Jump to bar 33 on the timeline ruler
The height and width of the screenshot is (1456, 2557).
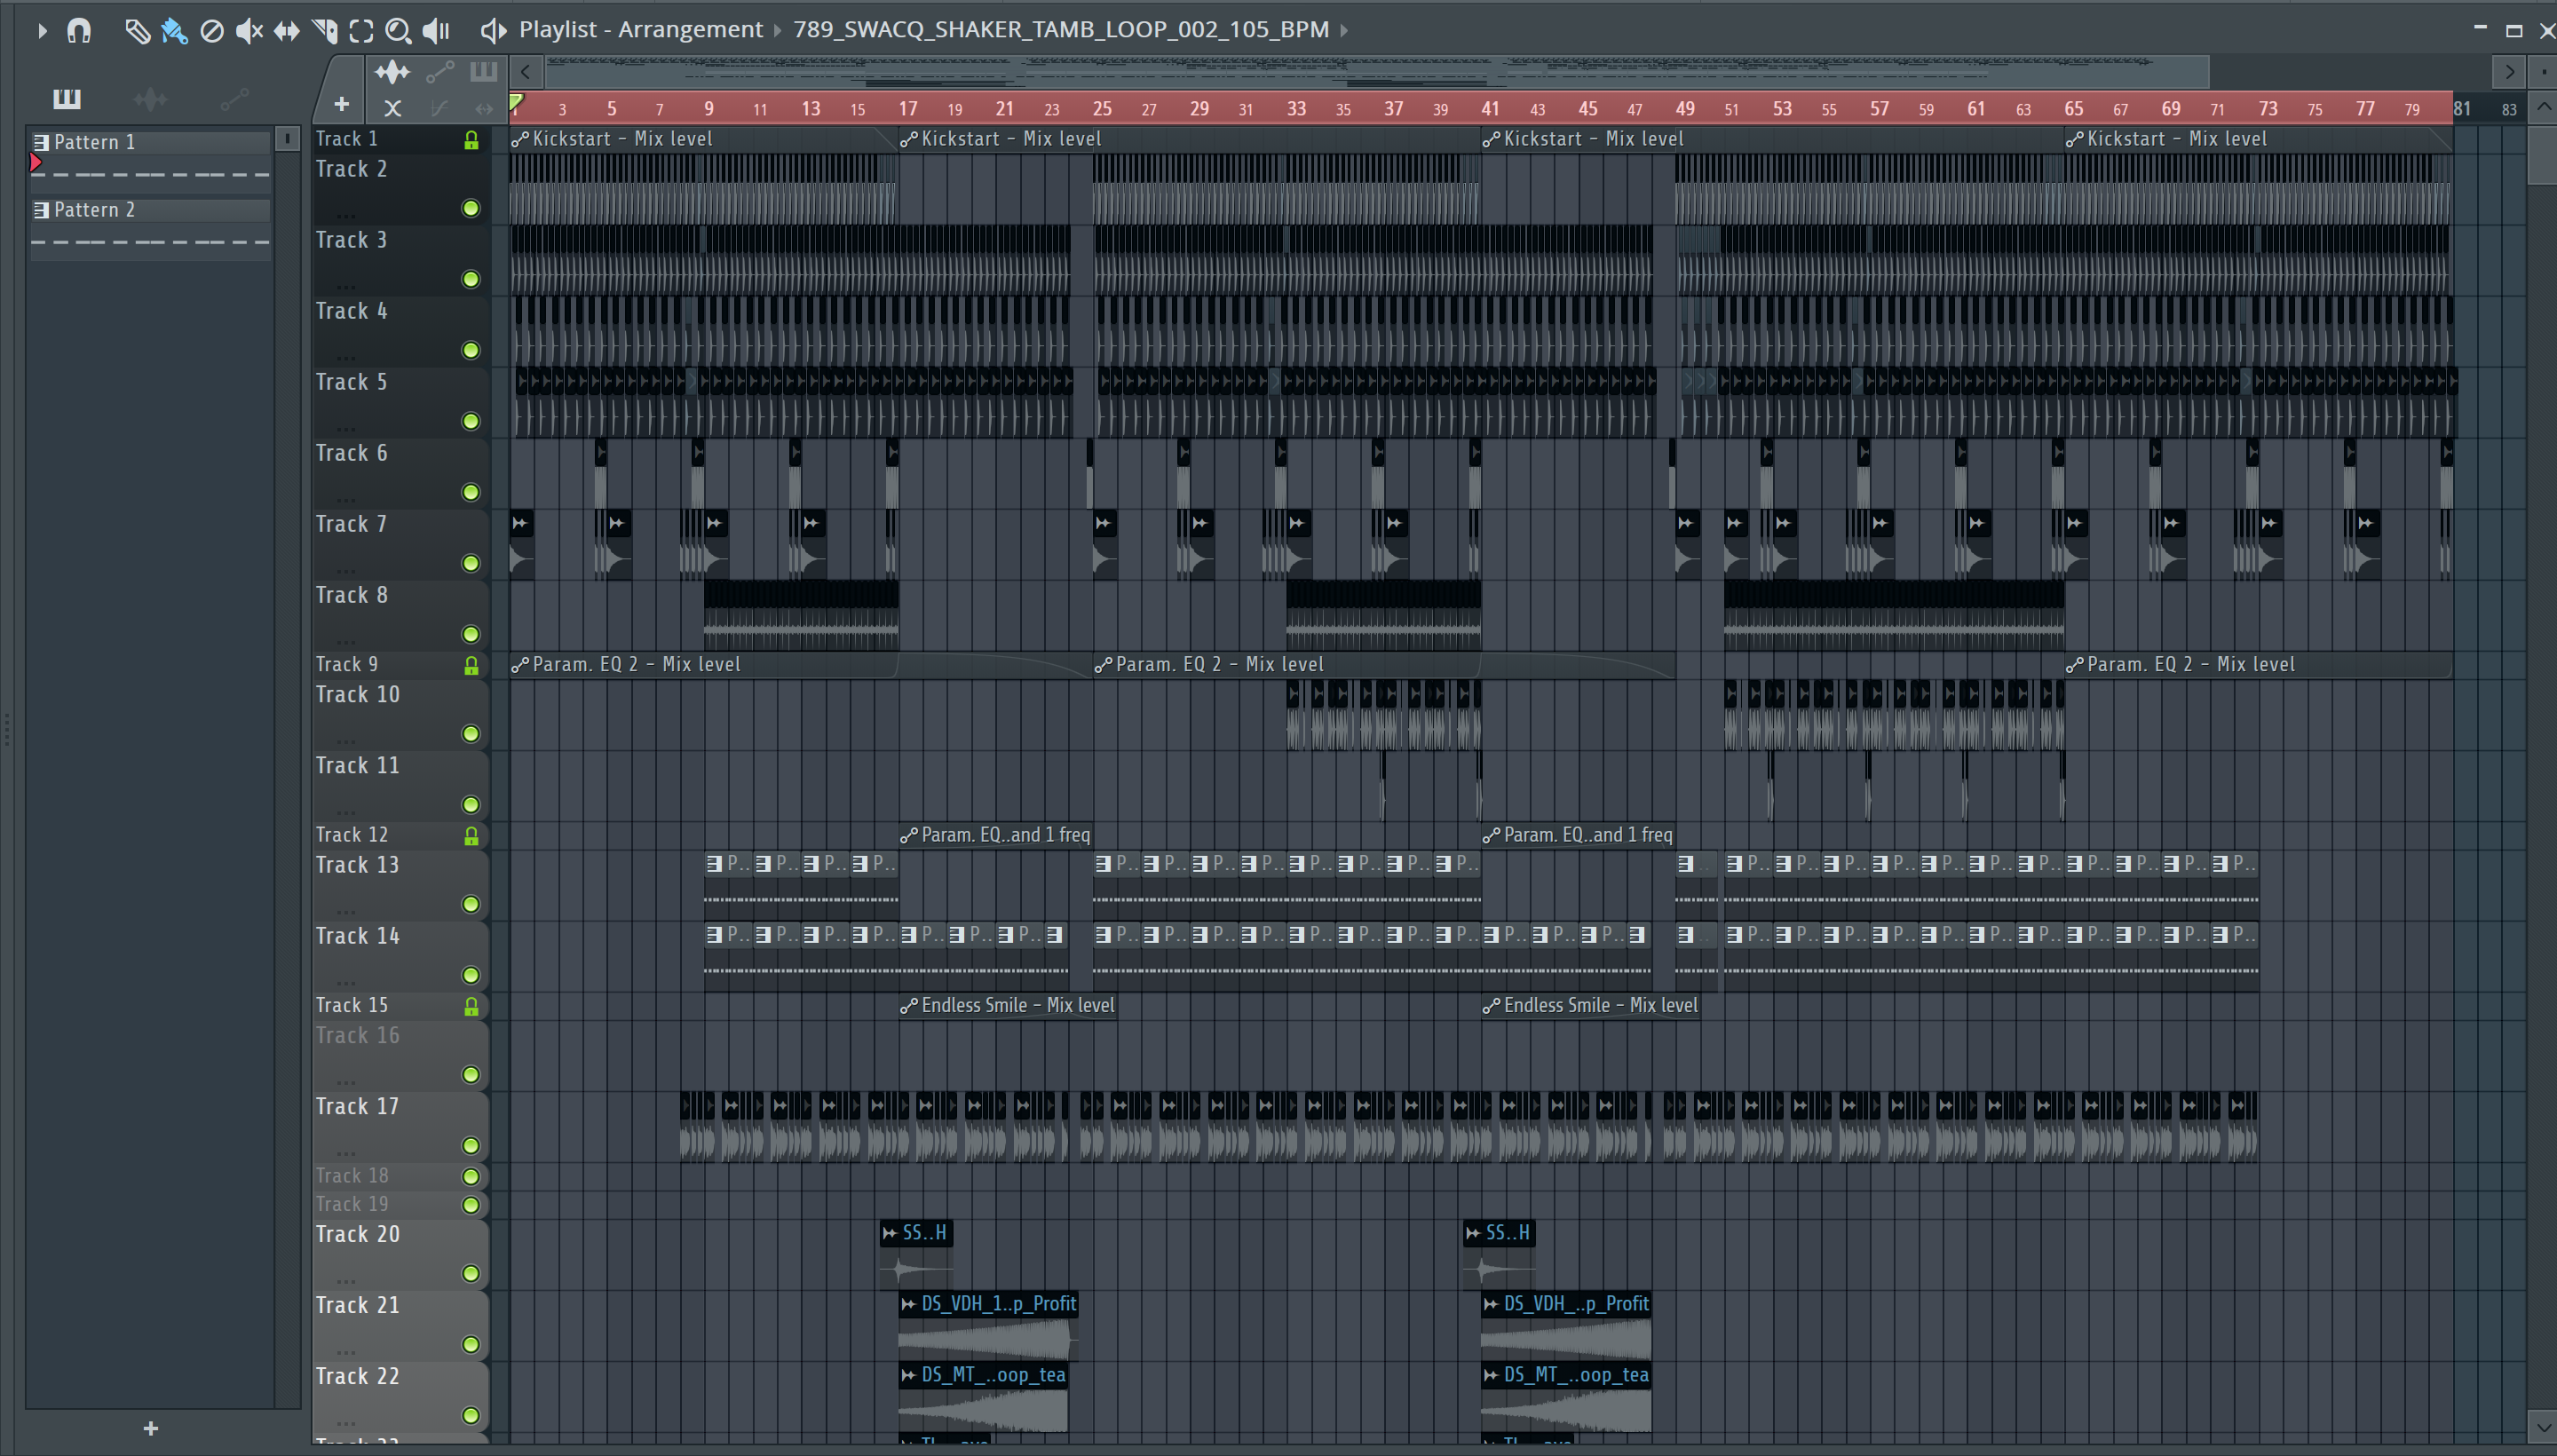coord(1296,108)
